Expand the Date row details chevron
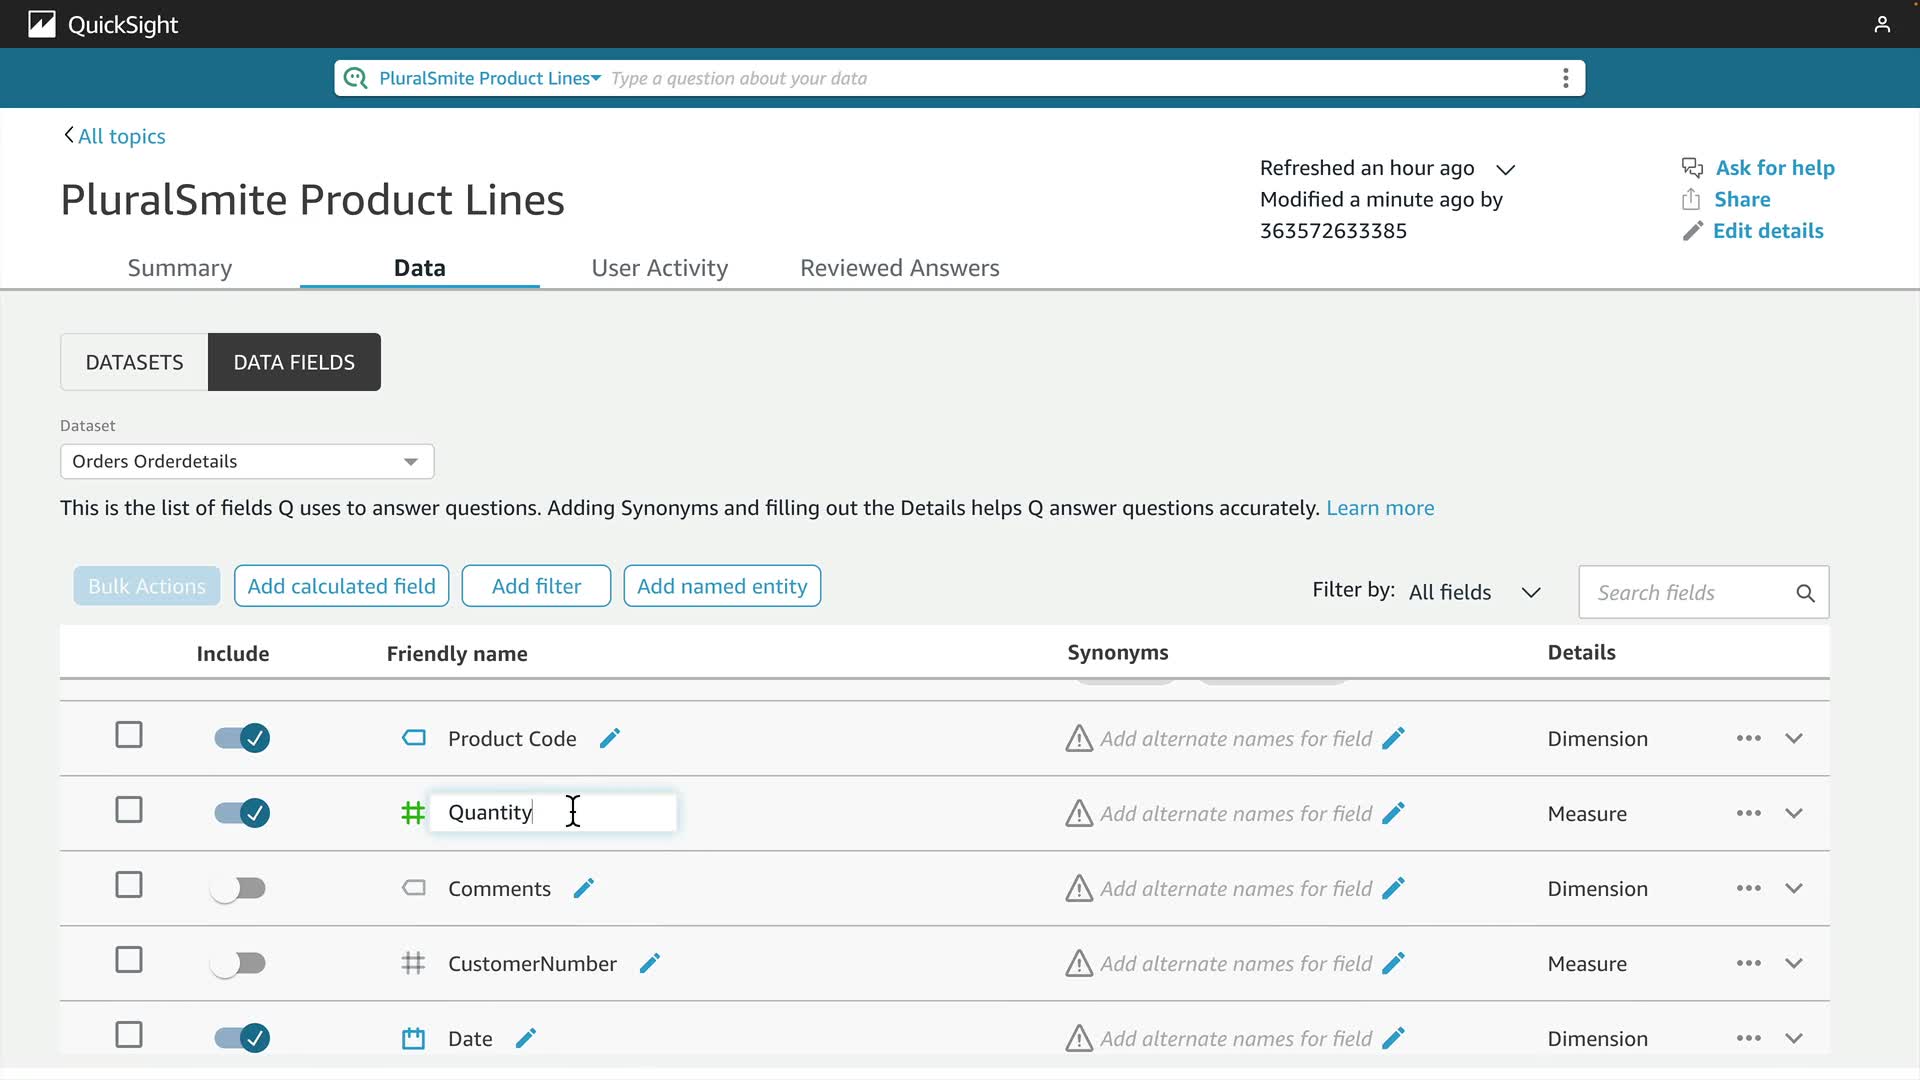The height and width of the screenshot is (1080, 1920). pos(1794,1038)
